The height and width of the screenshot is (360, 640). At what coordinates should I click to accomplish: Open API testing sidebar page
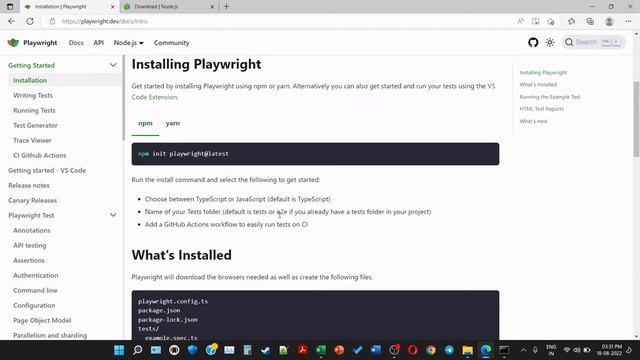point(29,245)
